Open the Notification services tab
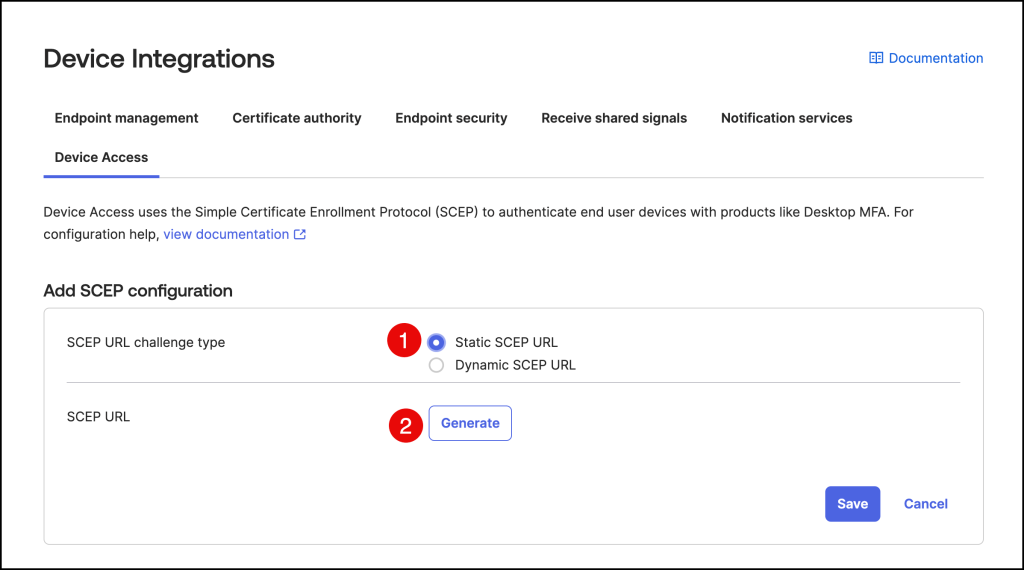The image size is (1024, 570). tap(786, 118)
